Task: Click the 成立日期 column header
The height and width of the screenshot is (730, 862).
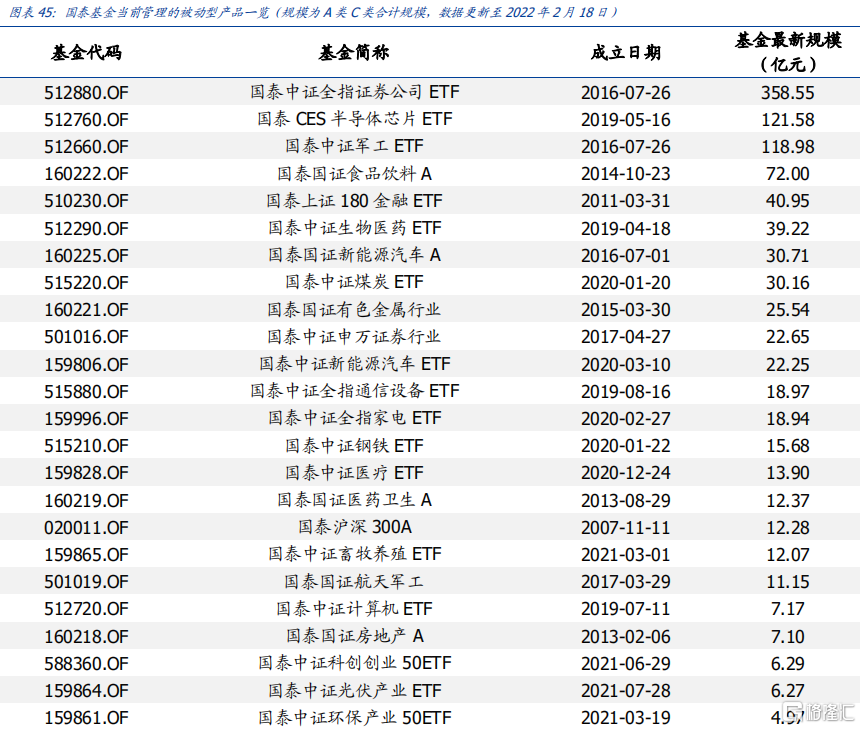Action: pyautogui.click(x=626, y=53)
